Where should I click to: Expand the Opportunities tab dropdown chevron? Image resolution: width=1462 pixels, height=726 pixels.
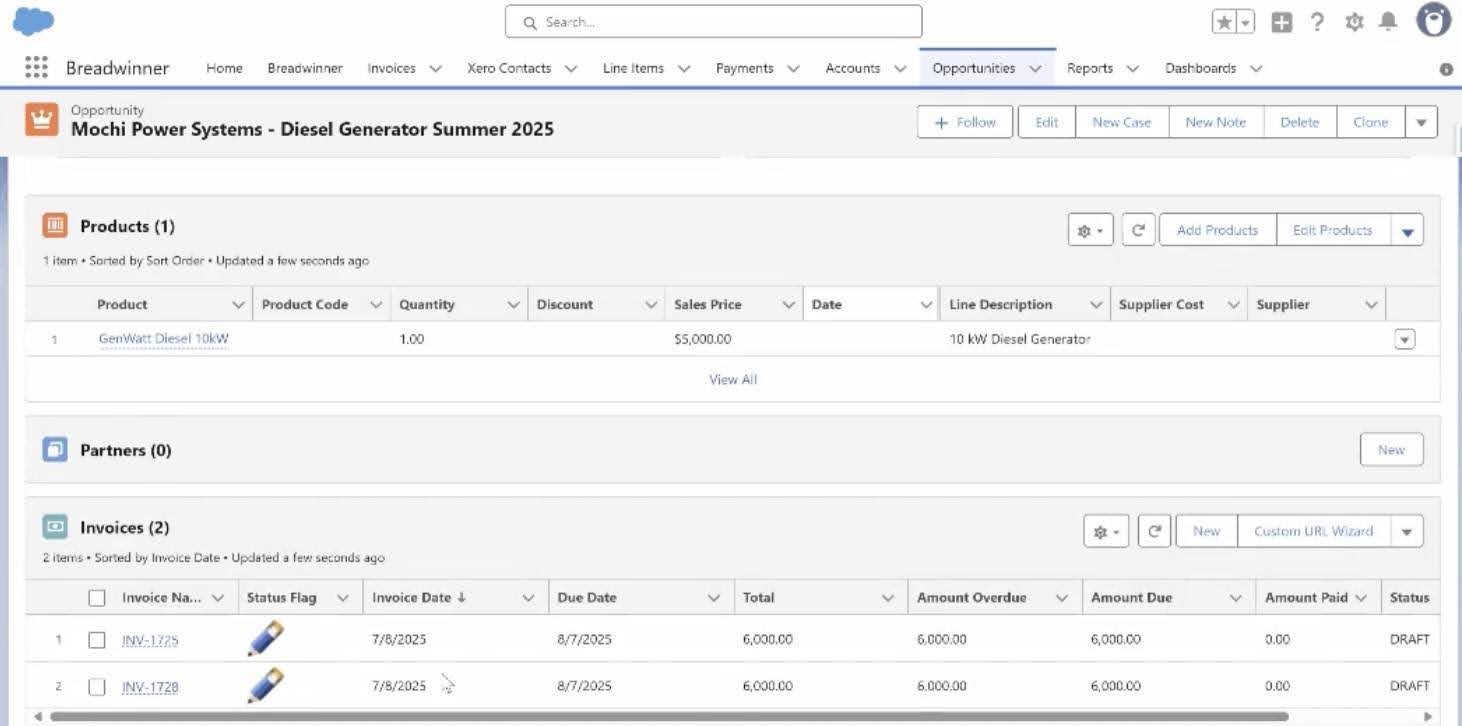[x=1035, y=69]
